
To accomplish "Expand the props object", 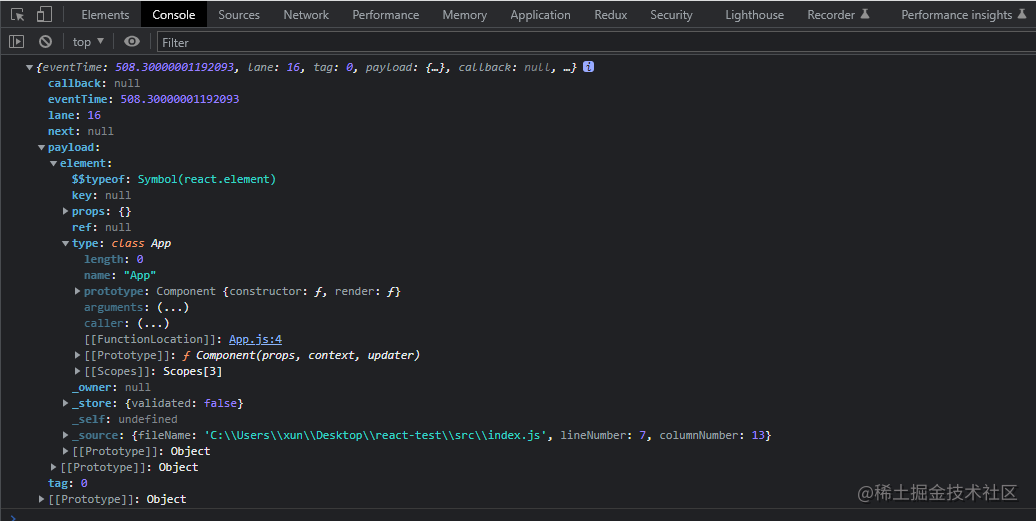I will tap(65, 211).
